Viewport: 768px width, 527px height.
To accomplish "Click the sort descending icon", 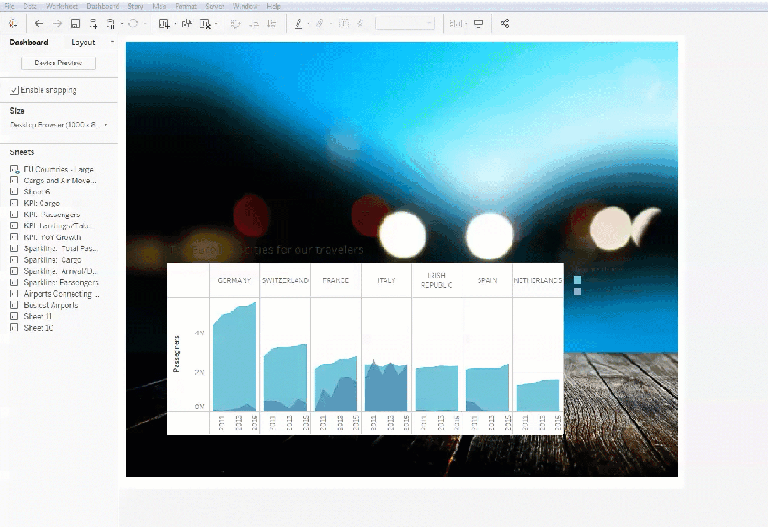I will coord(271,24).
